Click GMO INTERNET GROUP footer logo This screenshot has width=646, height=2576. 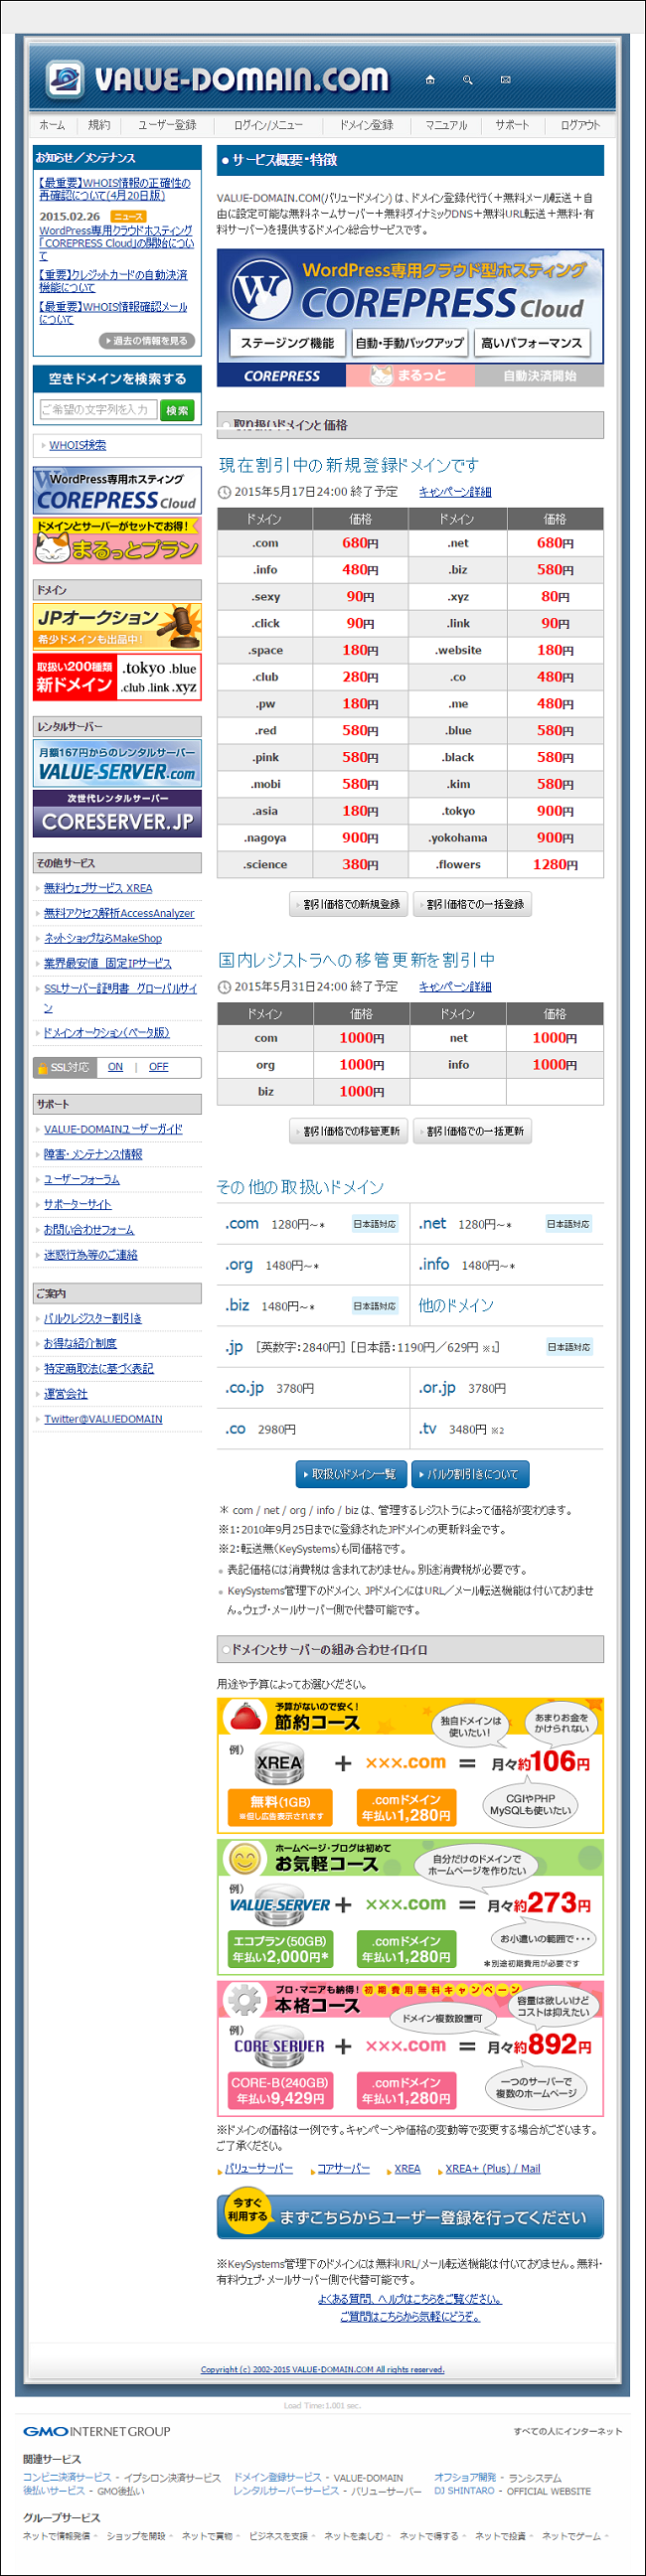(97, 2431)
